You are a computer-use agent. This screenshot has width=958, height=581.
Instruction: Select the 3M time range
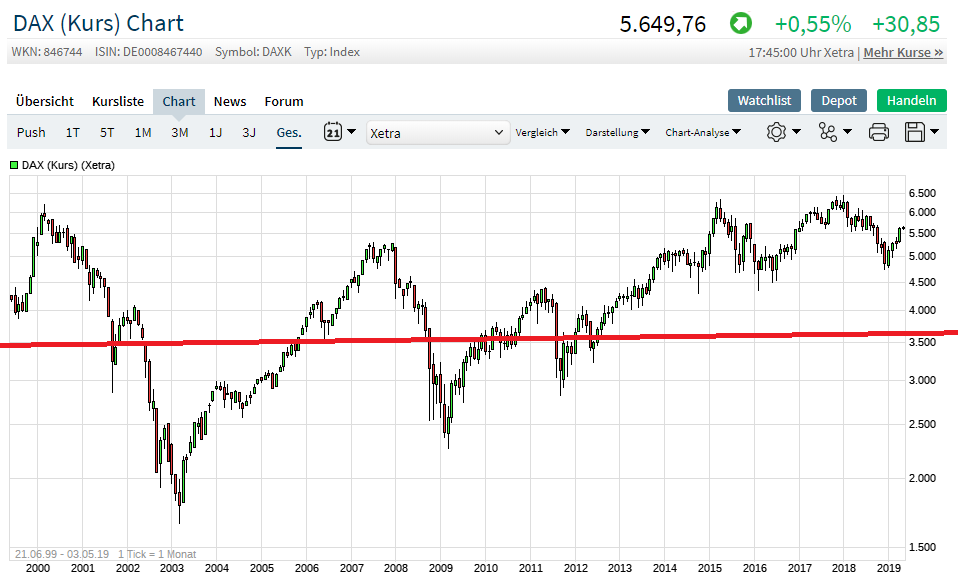180,132
